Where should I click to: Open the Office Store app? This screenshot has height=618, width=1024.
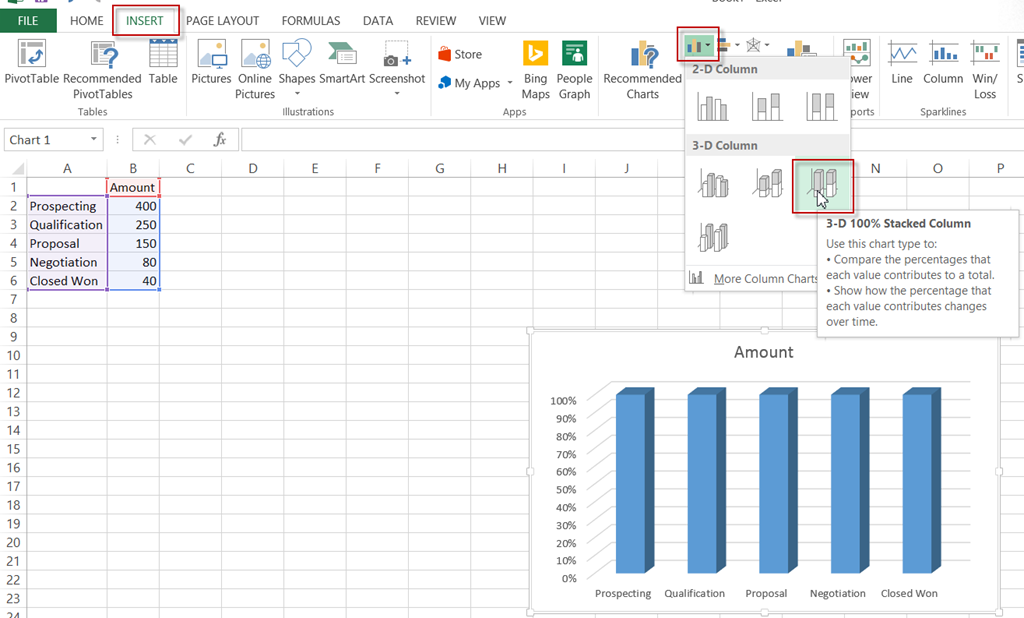click(x=460, y=54)
